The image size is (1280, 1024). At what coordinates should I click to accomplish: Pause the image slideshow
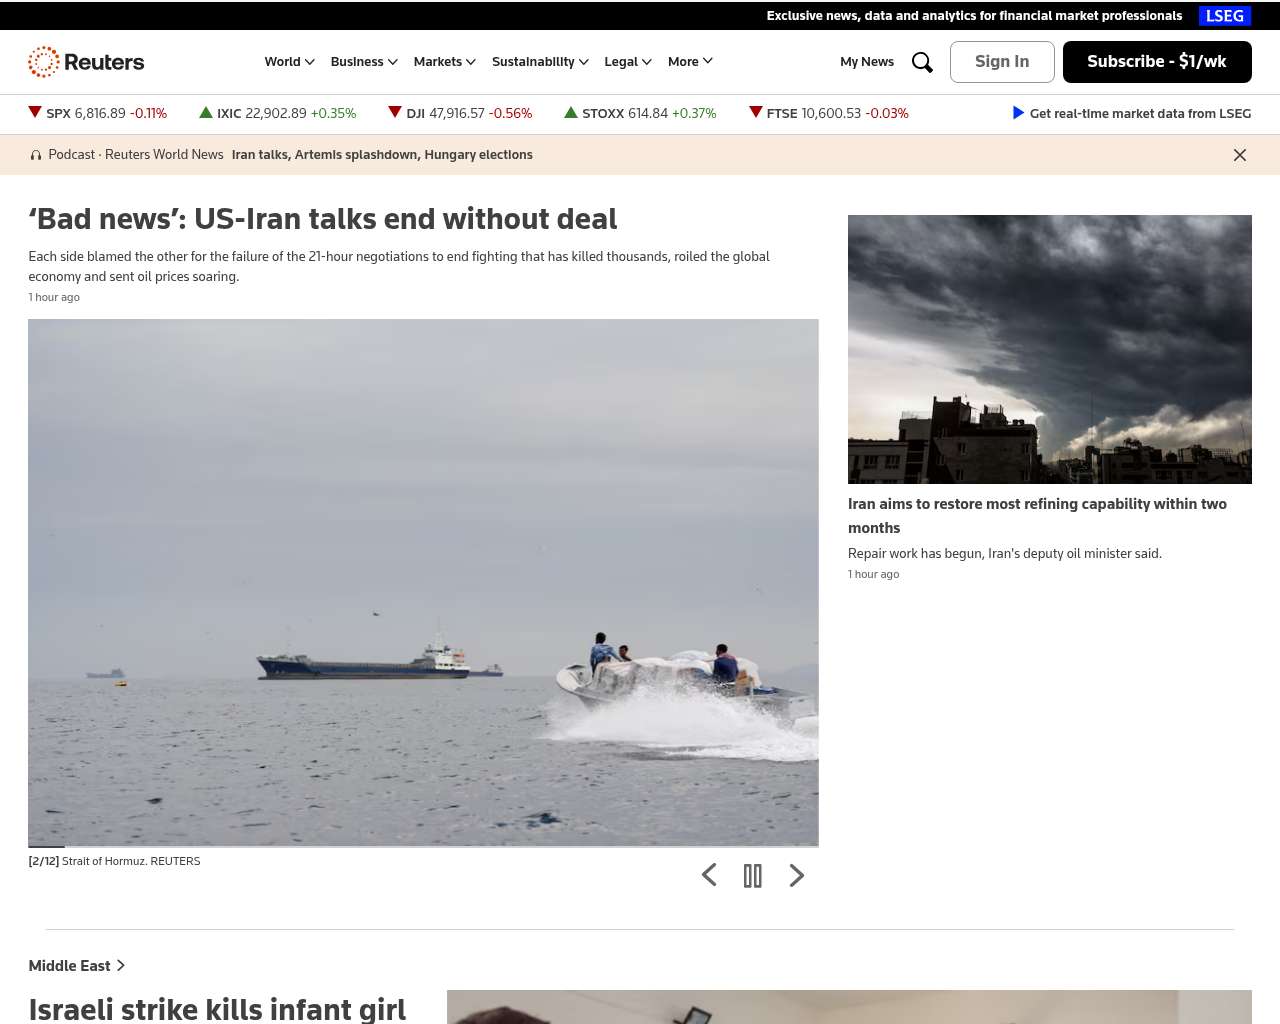(752, 876)
